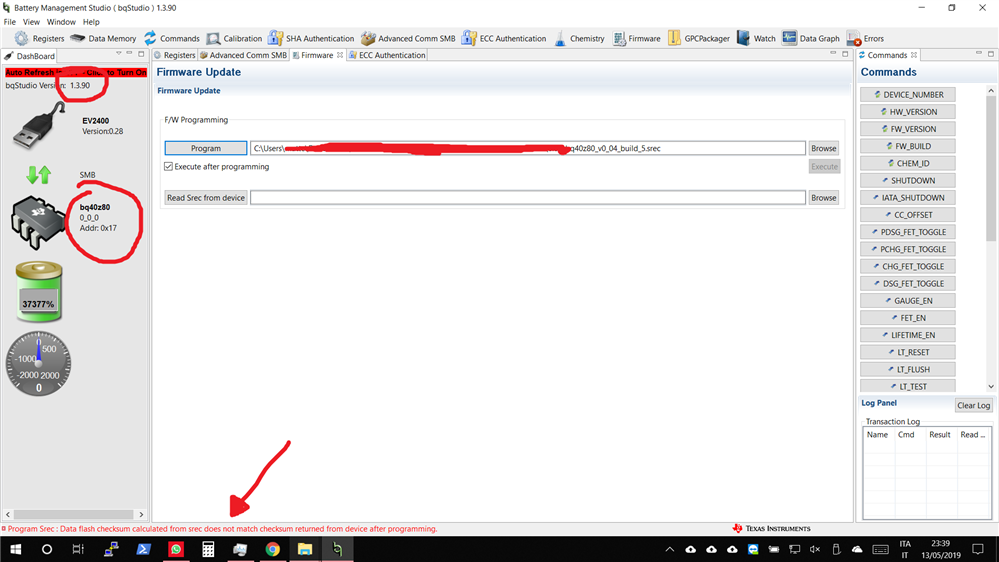This screenshot has height=562, width=999.
Task: Open the Help menu
Action: click(91, 22)
